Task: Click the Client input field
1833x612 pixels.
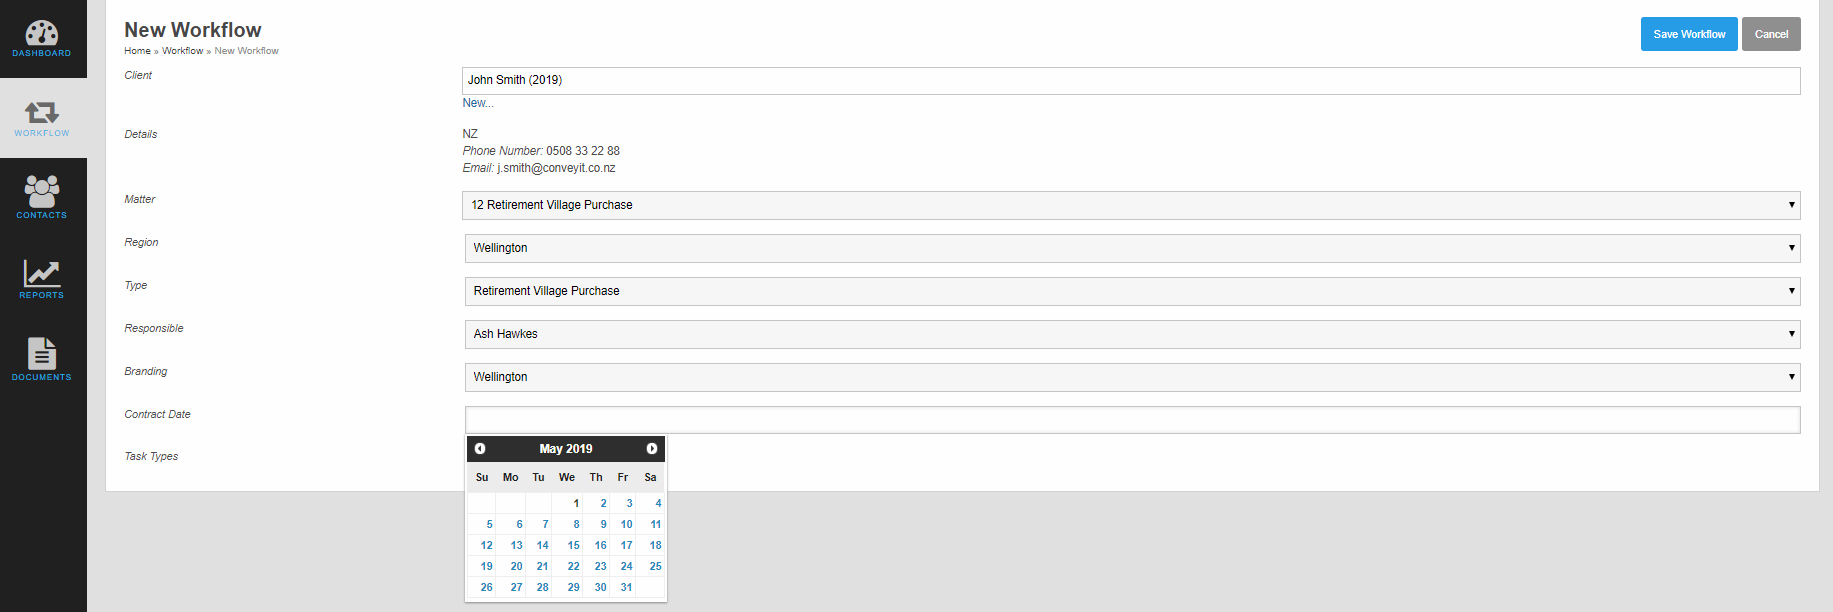Action: tap(1131, 81)
